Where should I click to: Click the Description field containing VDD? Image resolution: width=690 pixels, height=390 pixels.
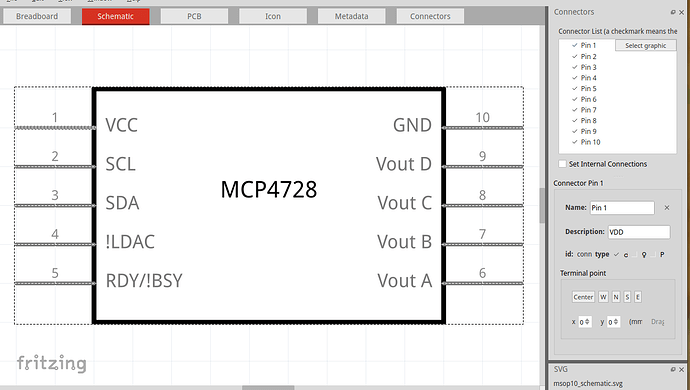[x=639, y=232]
